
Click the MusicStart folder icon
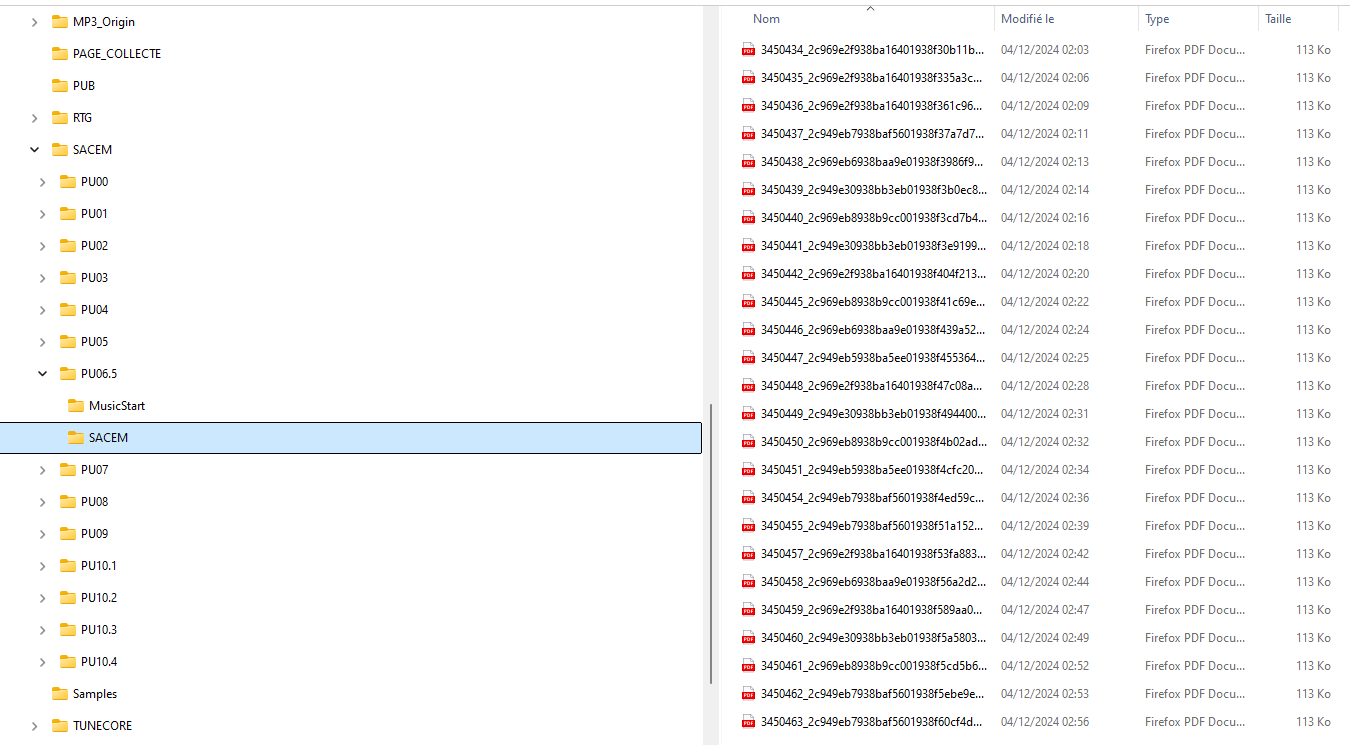coord(76,406)
